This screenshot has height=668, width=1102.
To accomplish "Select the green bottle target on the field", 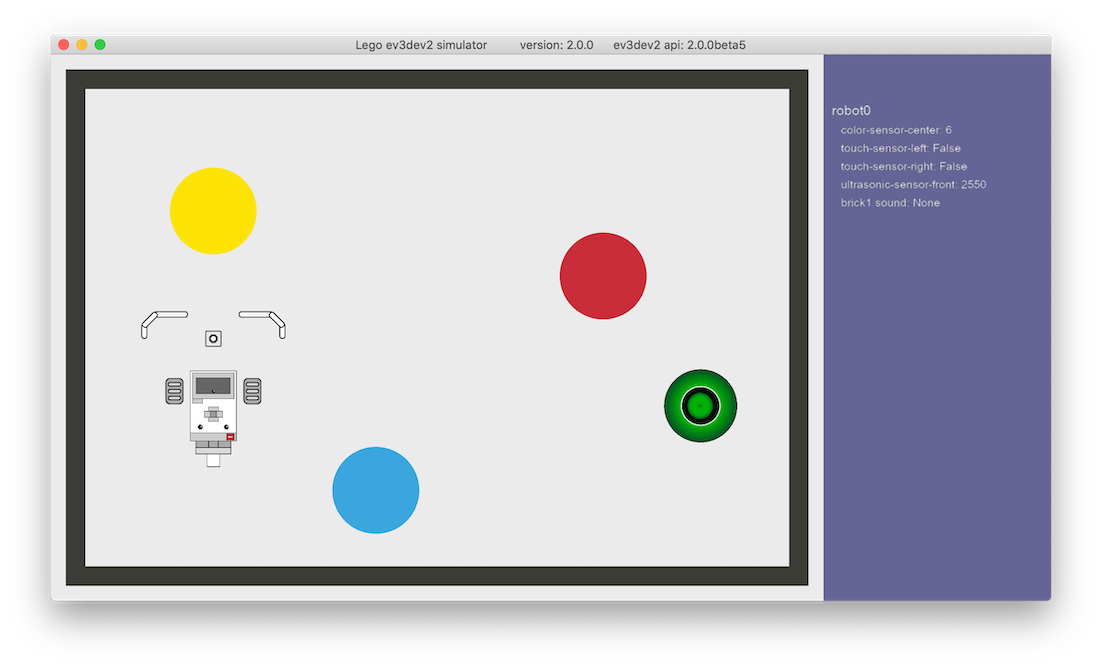I will 701,404.
